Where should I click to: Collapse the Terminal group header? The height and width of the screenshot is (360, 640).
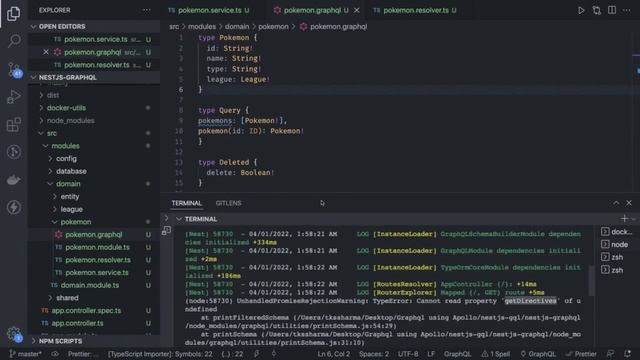click(x=197, y=219)
